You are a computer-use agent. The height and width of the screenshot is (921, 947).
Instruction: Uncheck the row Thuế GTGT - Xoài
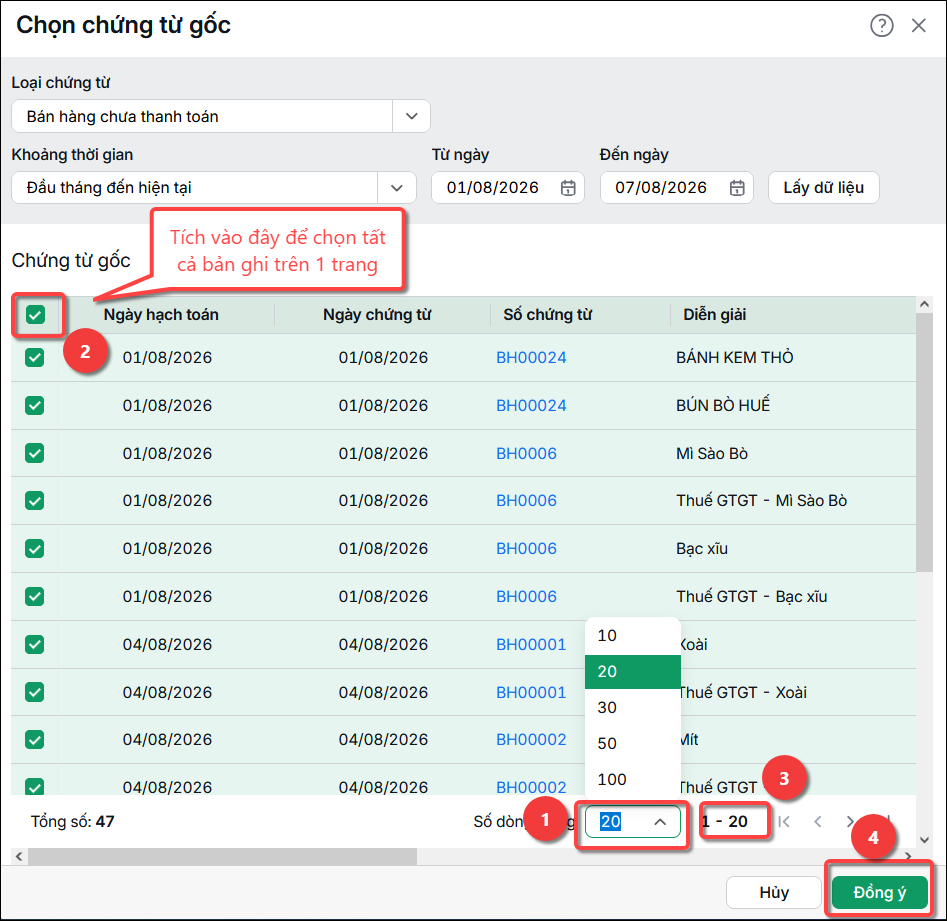[x=34, y=692]
